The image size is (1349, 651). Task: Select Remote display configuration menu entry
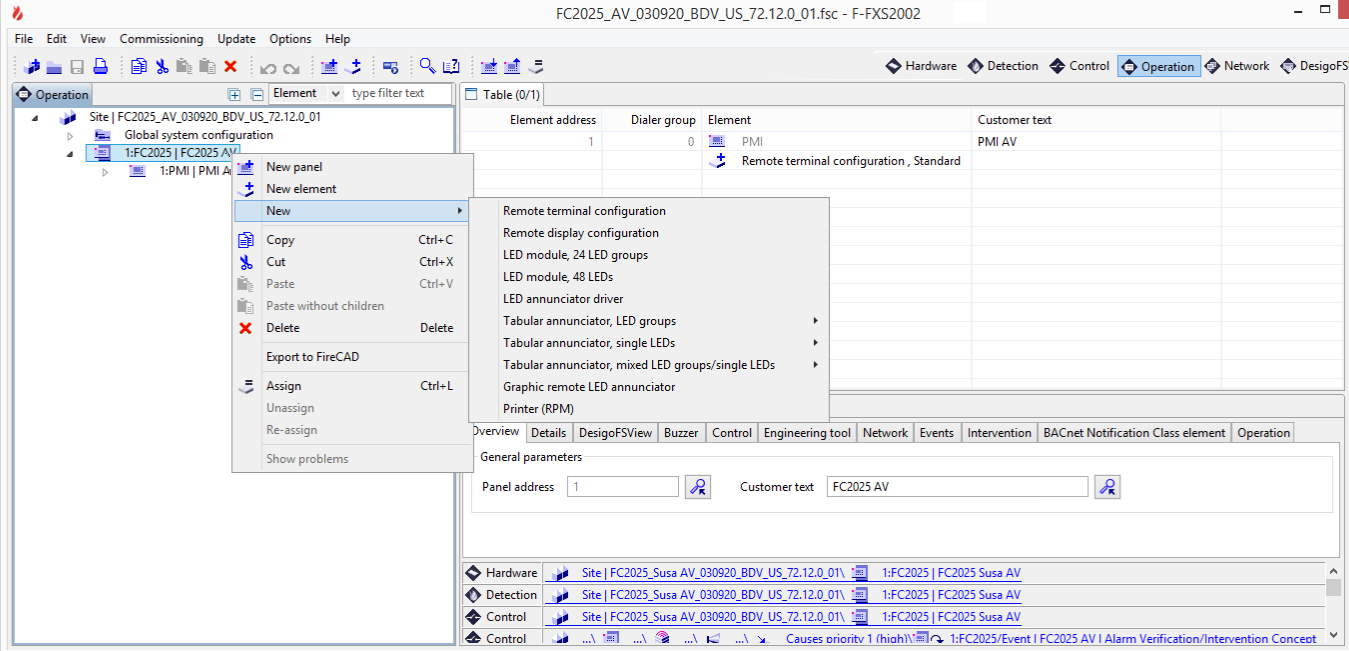[x=581, y=233]
